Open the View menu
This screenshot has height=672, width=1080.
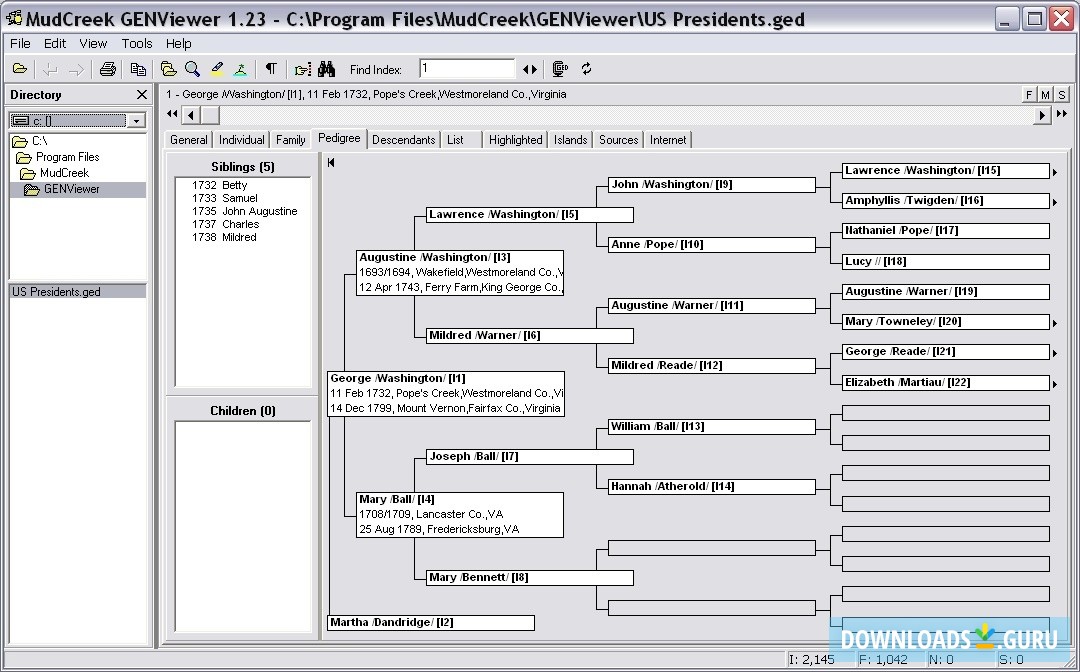click(93, 43)
